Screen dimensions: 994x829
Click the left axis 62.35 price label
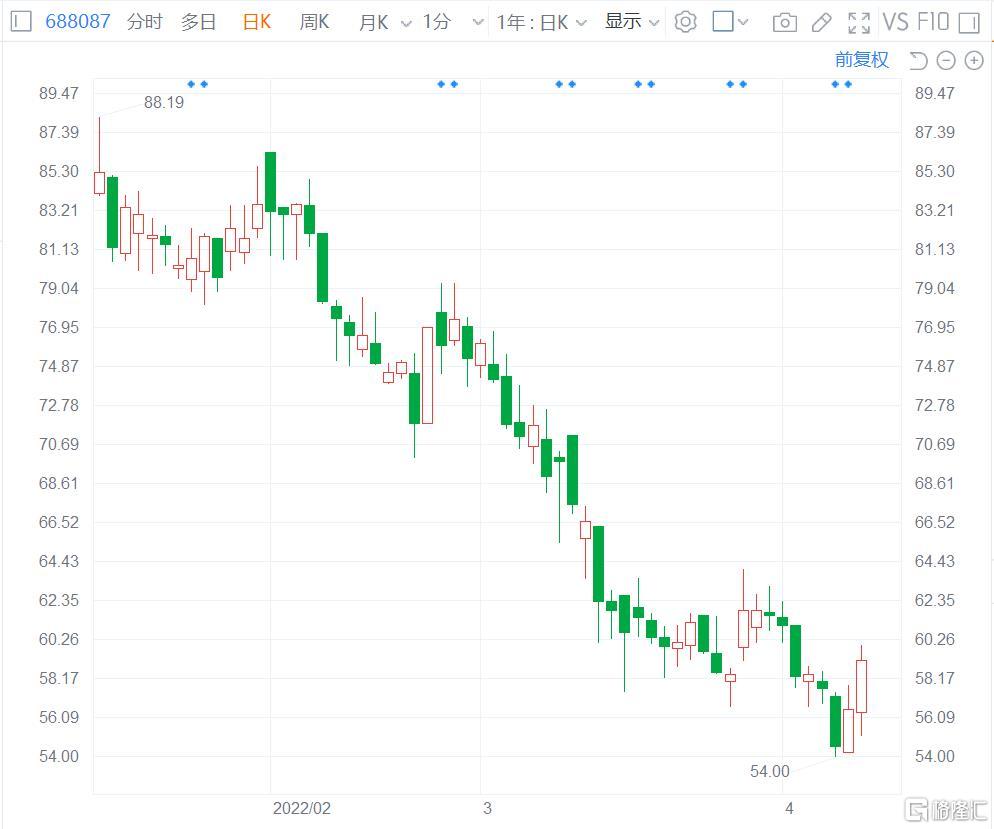tap(59, 600)
